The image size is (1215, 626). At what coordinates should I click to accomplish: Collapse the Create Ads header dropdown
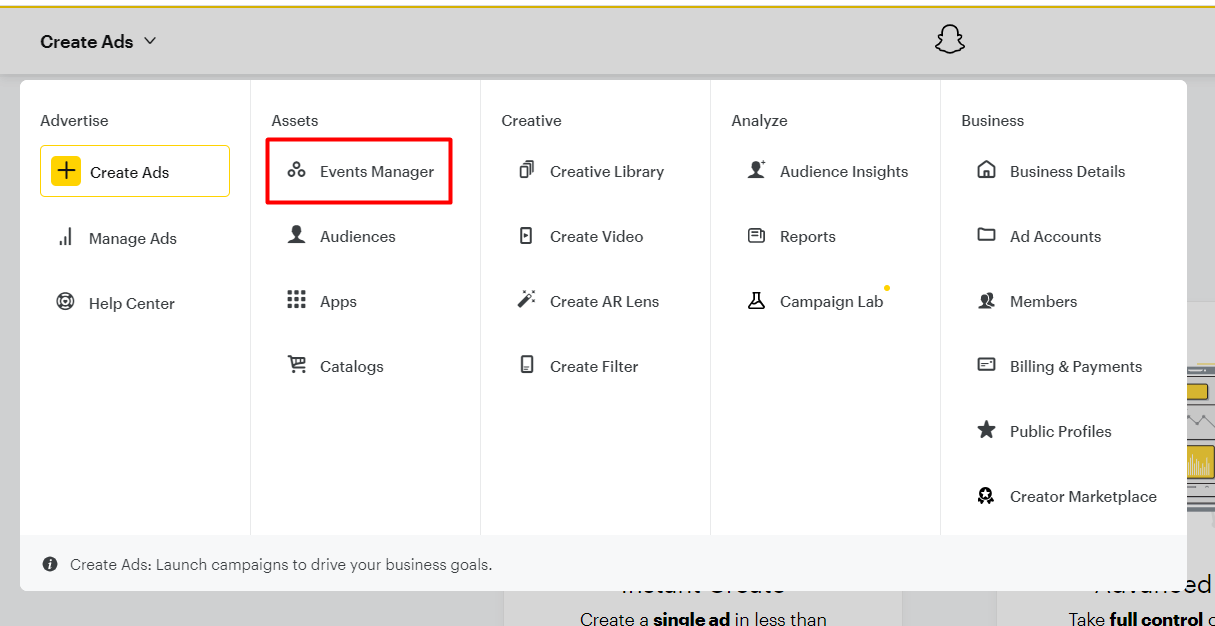pyautogui.click(x=99, y=41)
